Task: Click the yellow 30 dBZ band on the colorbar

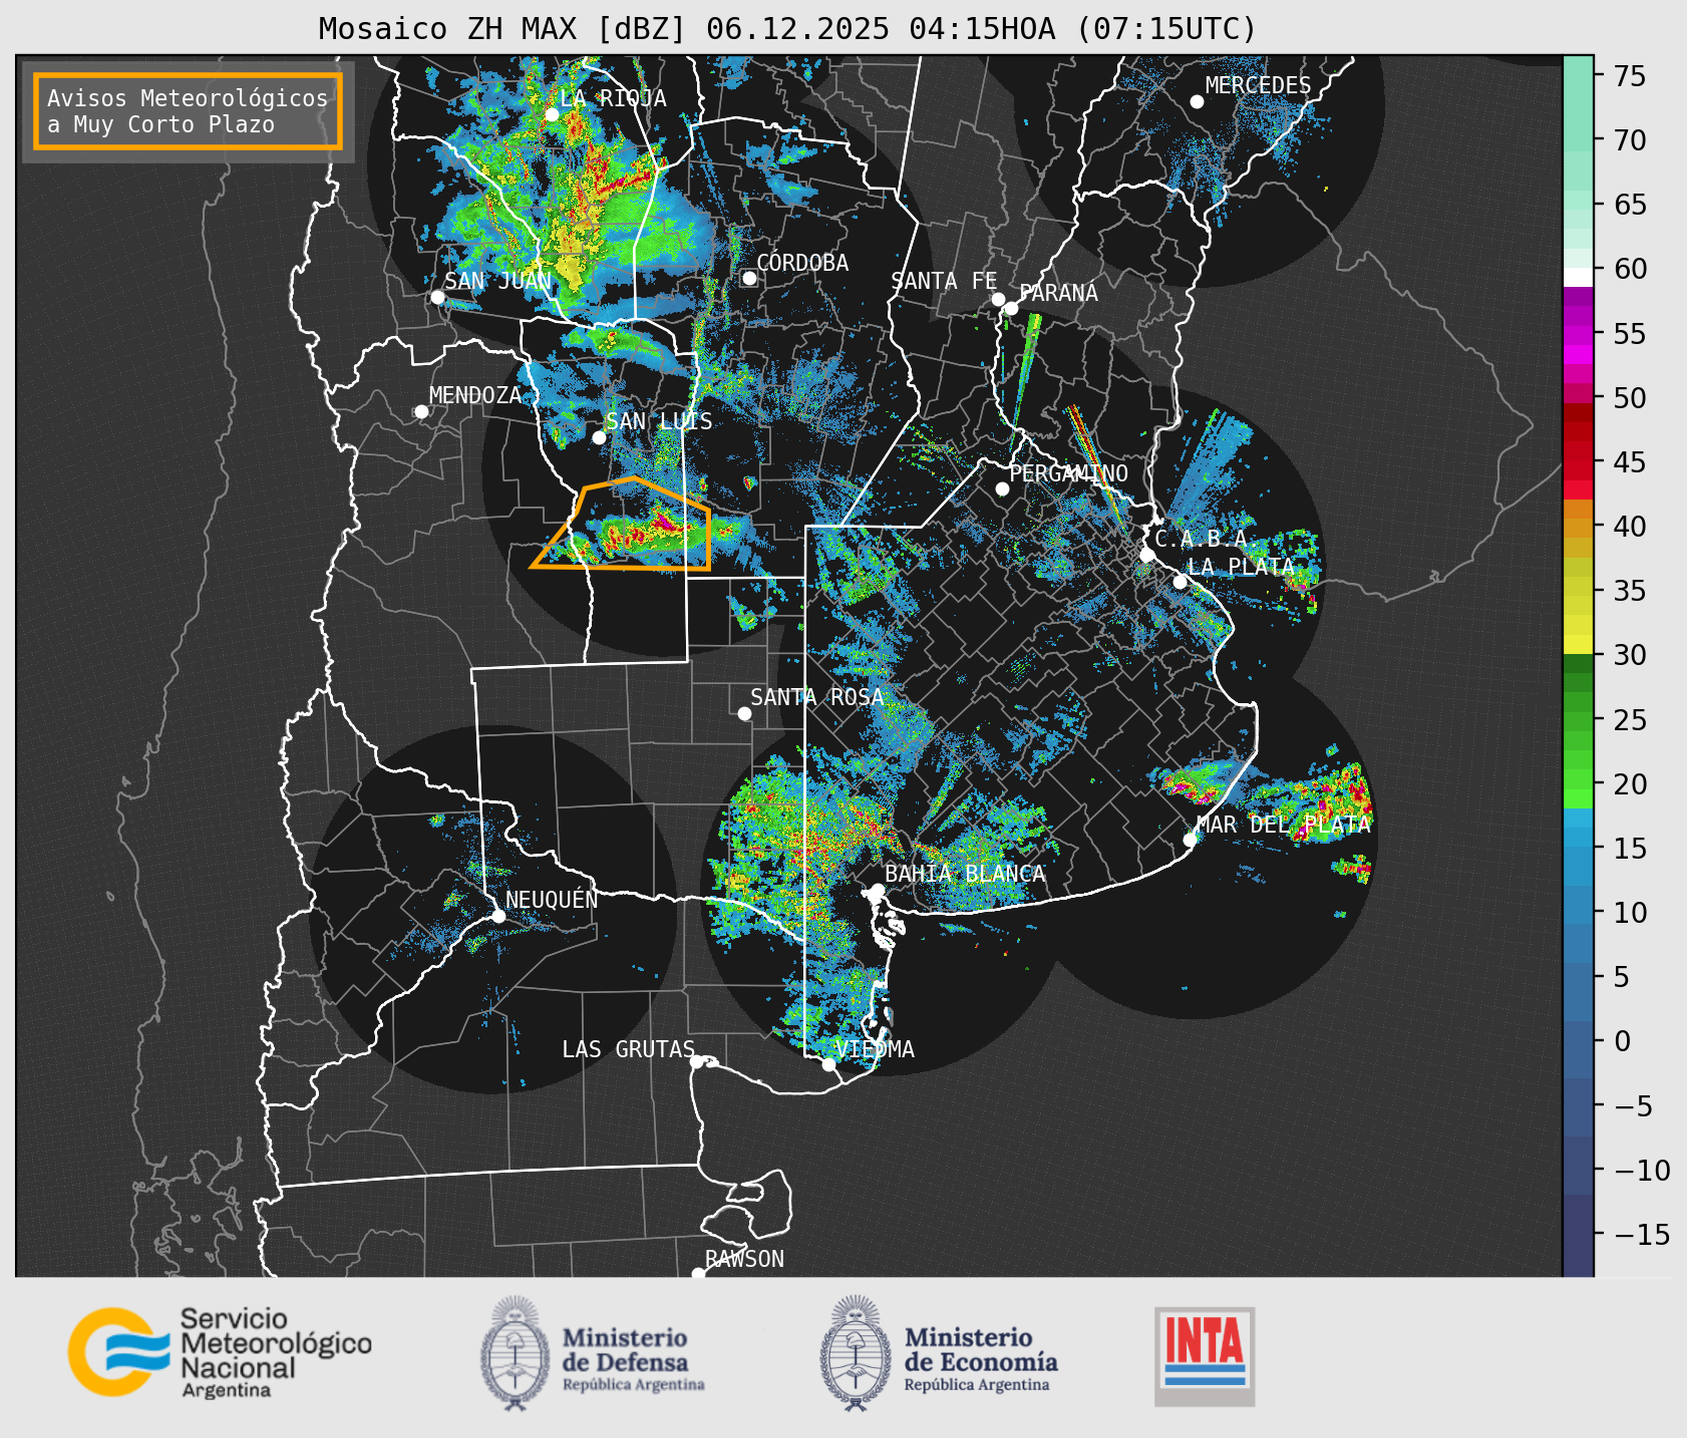Action: click(1578, 645)
